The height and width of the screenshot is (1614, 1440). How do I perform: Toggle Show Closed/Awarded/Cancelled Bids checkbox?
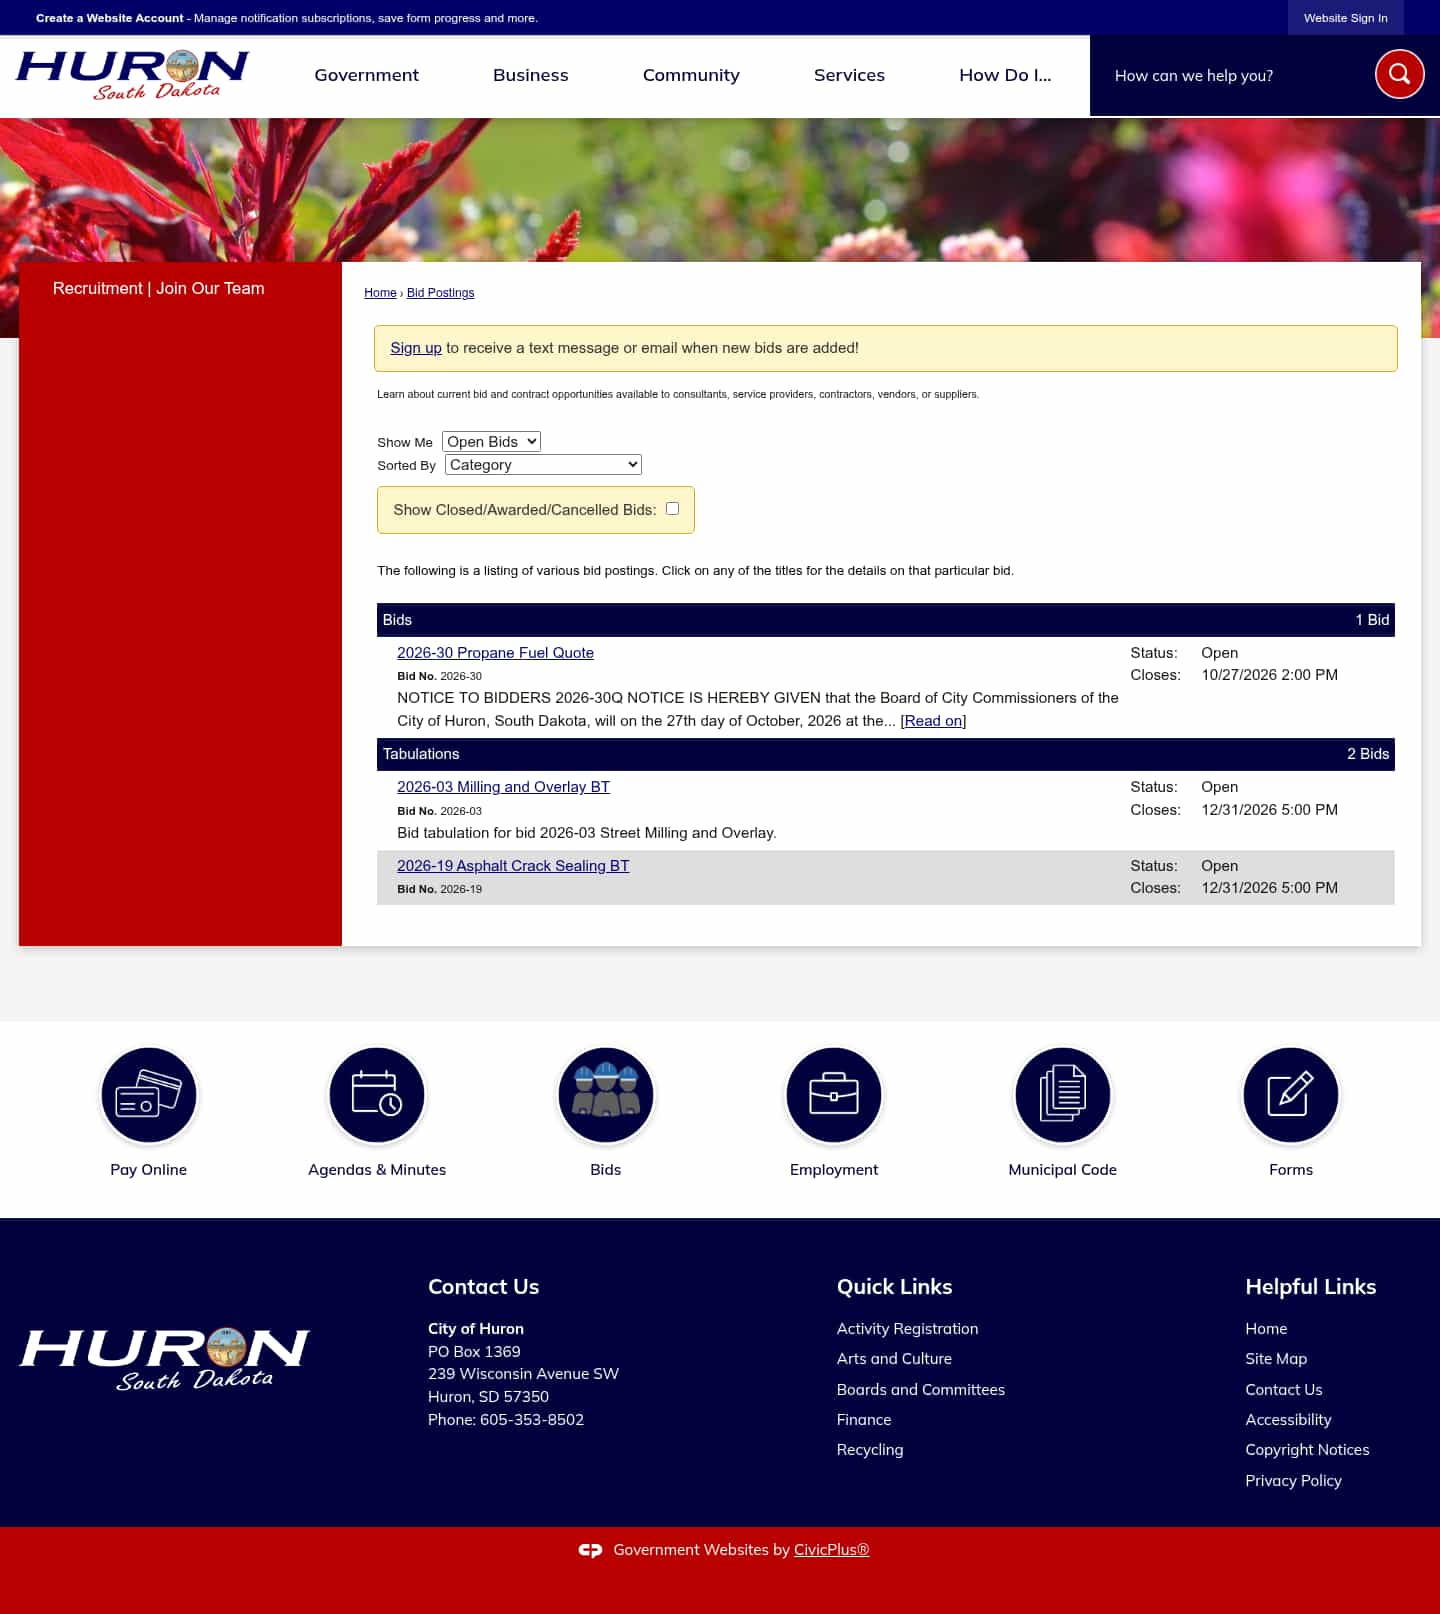[672, 508]
